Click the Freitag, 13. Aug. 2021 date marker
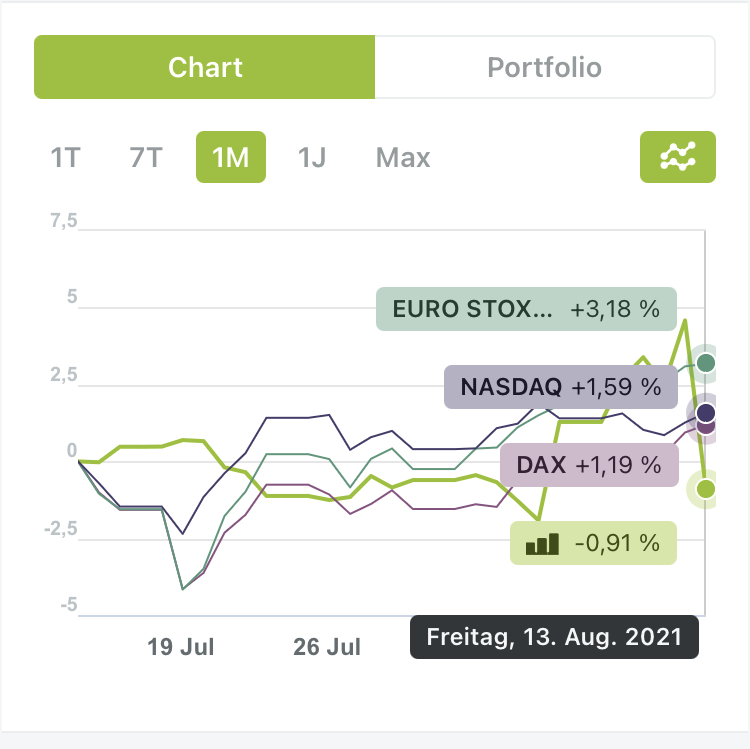The height and width of the screenshot is (749, 750). click(554, 637)
